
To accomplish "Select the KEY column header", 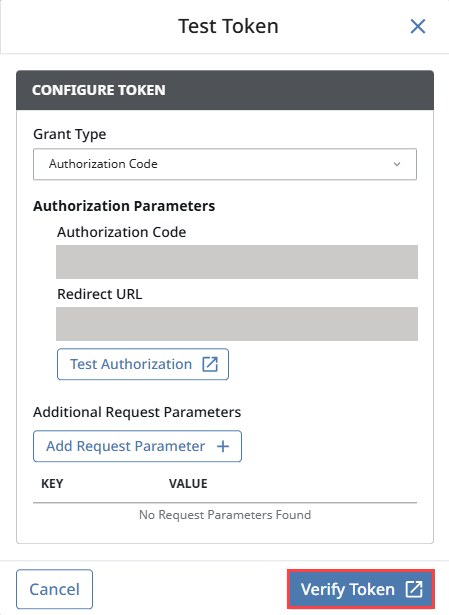I will [52, 484].
